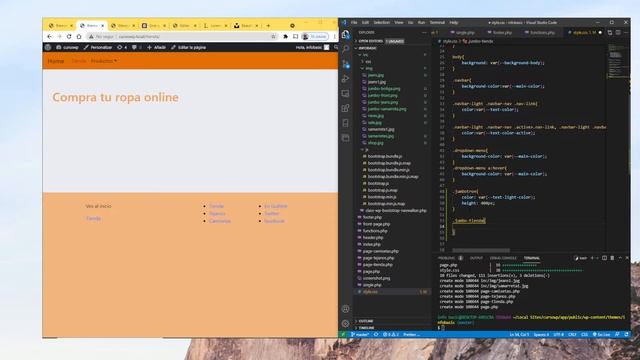Click the browser address bar
Image resolution: width=640 pixels, height=360 pixels.
(x=182, y=36)
